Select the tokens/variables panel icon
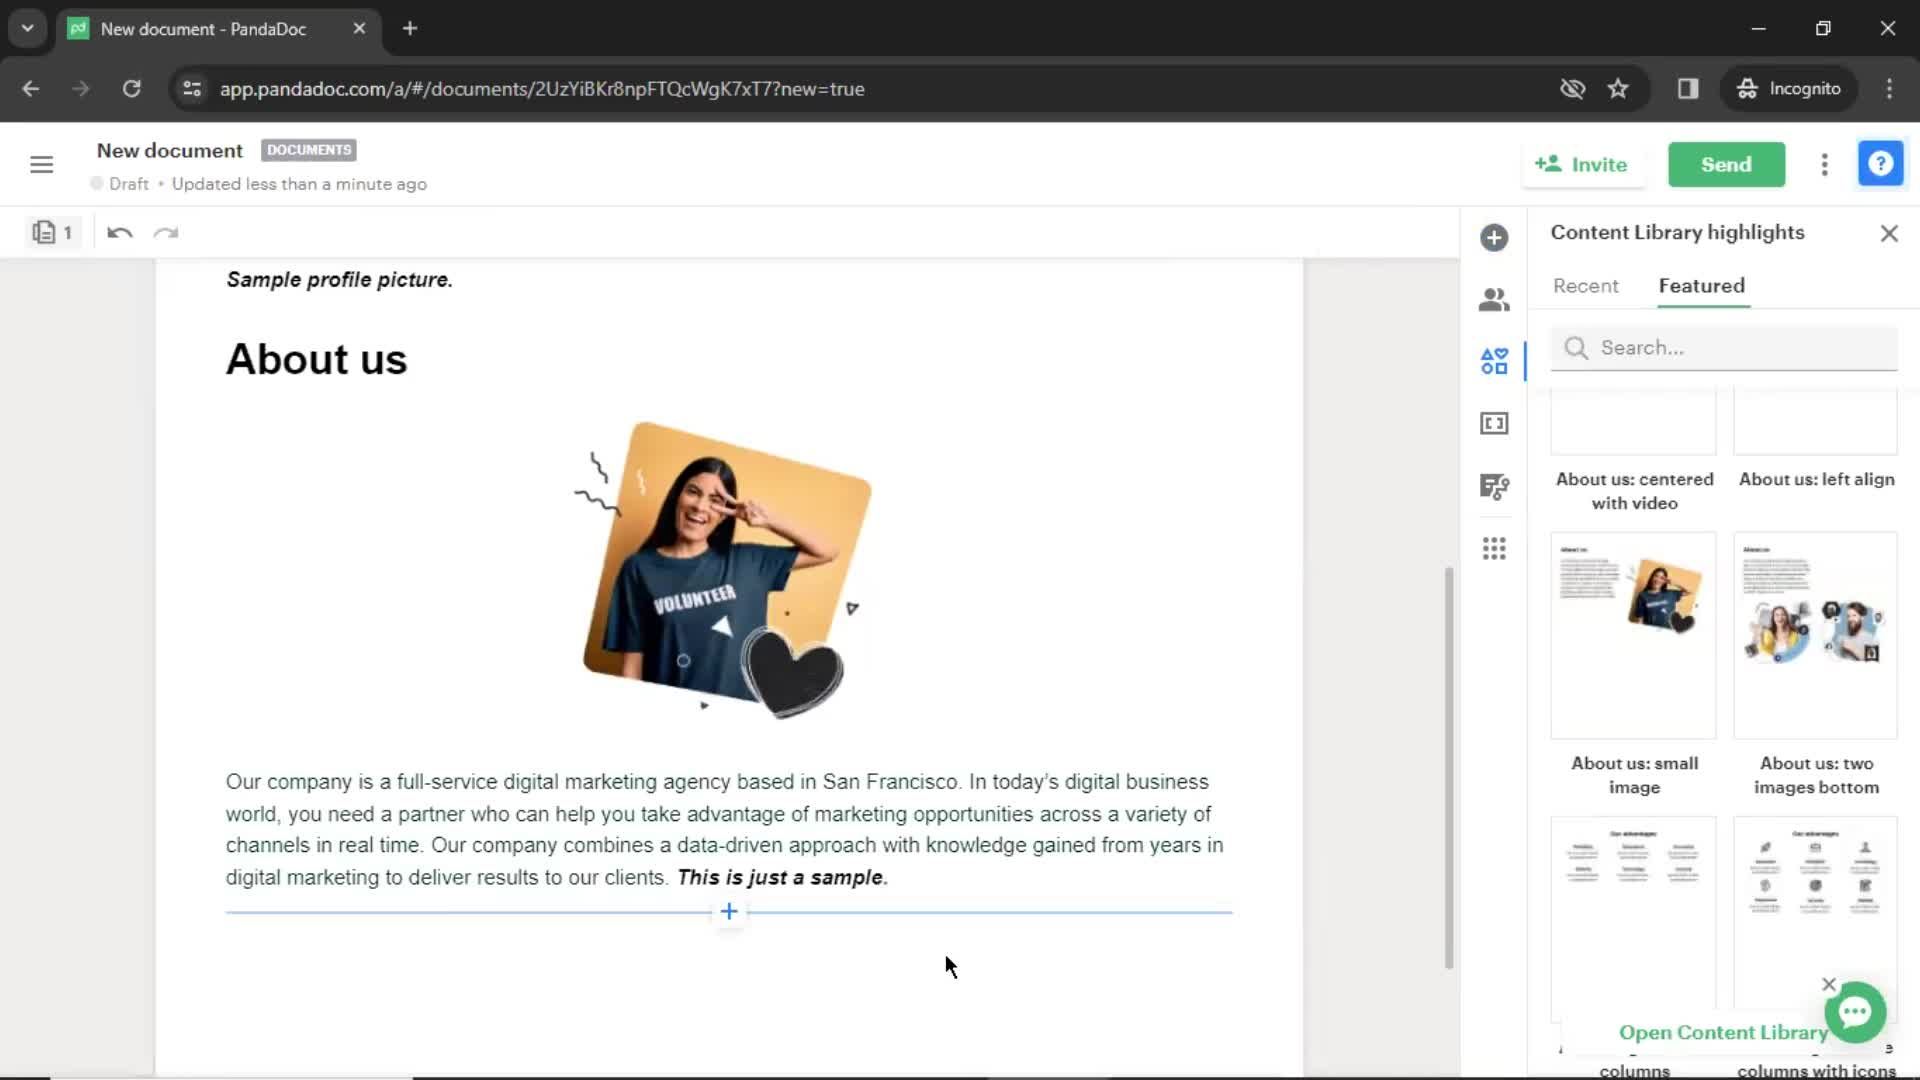Screen dimensions: 1920x1080 1494,423
